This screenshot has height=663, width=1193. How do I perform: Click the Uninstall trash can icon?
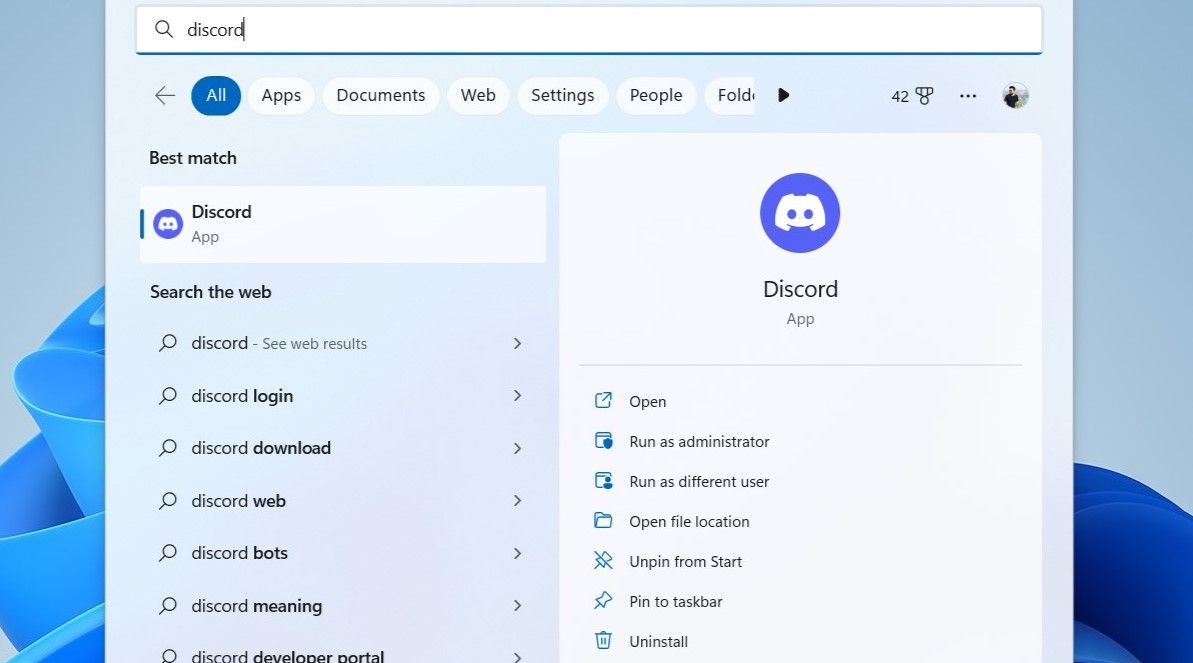click(603, 640)
